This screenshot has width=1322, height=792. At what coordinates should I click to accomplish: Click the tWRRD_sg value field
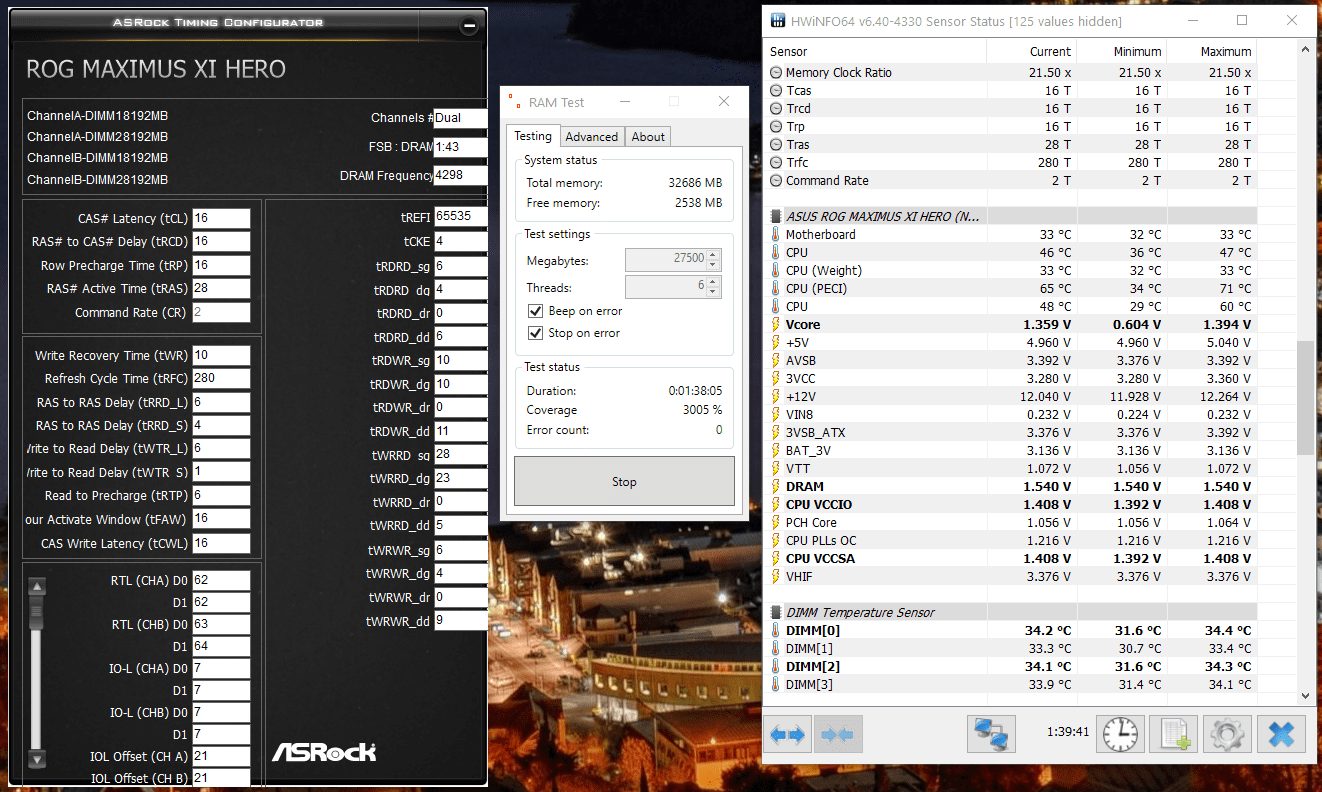(x=460, y=455)
